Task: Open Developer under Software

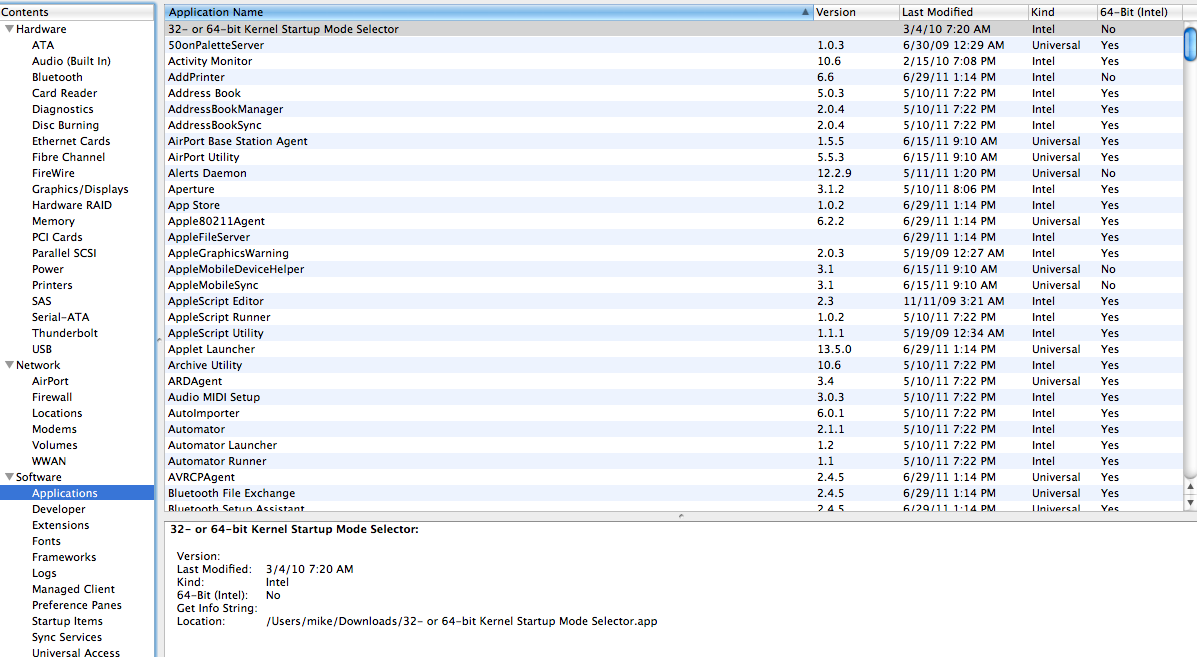Action: 59,510
